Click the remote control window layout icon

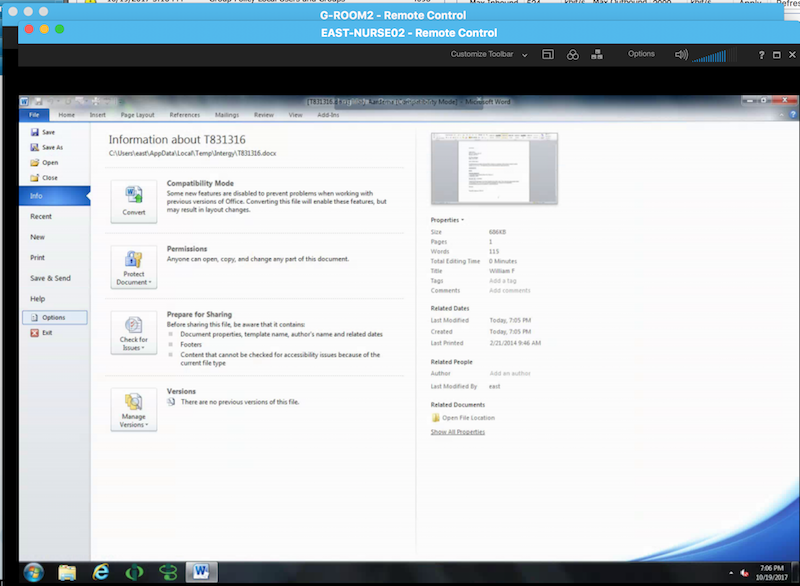[548, 54]
